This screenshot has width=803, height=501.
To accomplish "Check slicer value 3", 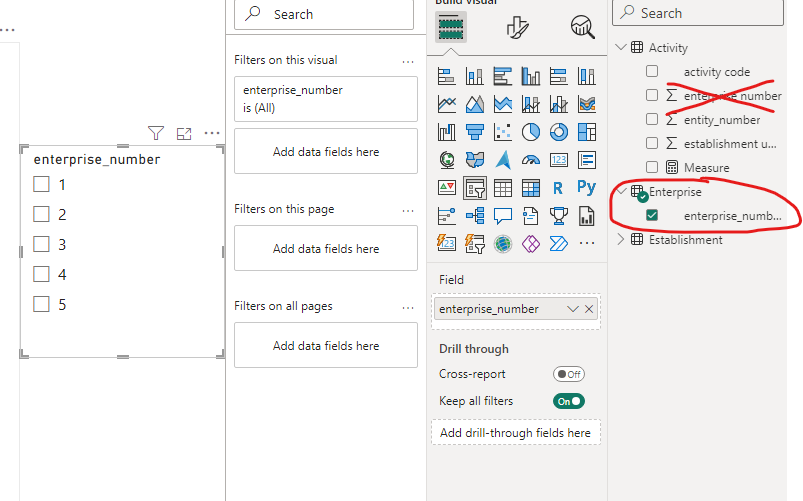I will pyautogui.click(x=41, y=244).
